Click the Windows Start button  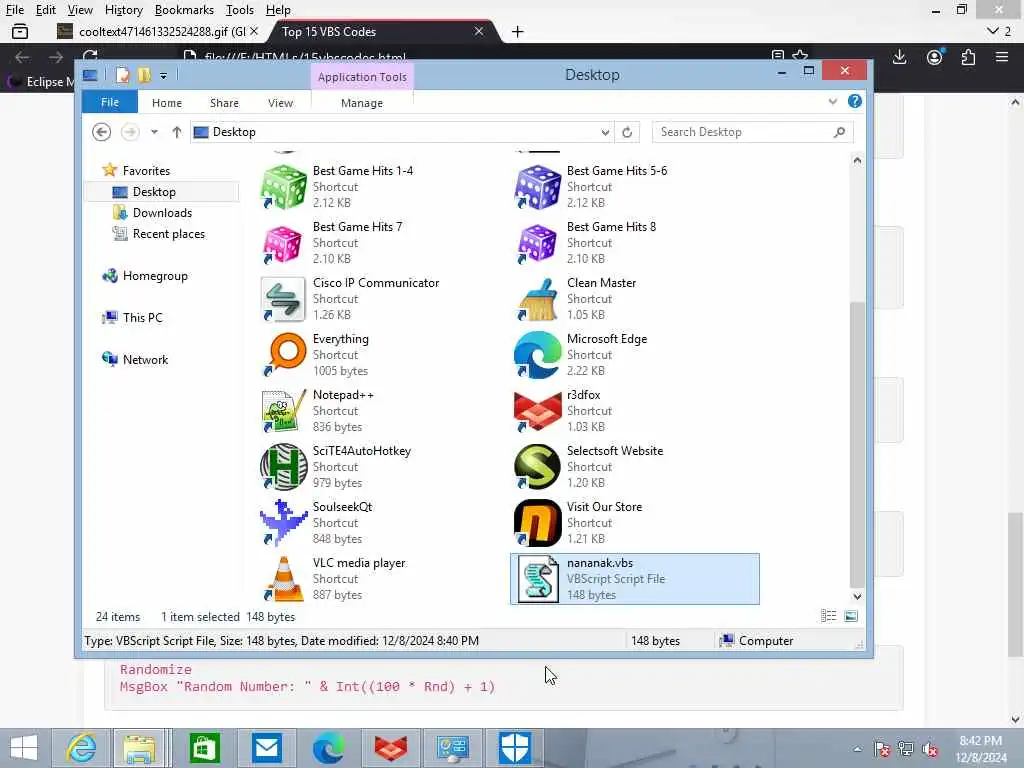(x=24, y=748)
